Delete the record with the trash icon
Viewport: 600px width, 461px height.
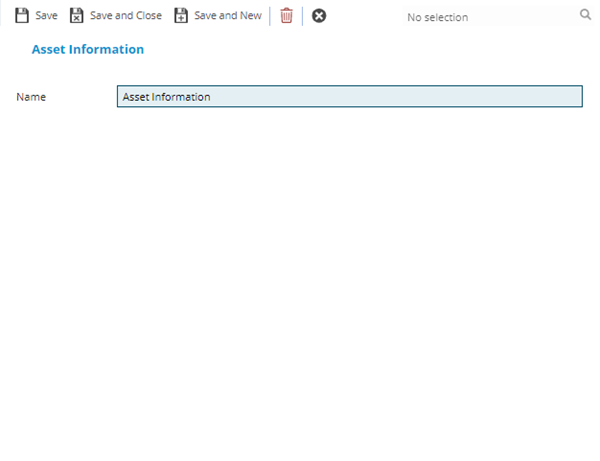coord(287,16)
